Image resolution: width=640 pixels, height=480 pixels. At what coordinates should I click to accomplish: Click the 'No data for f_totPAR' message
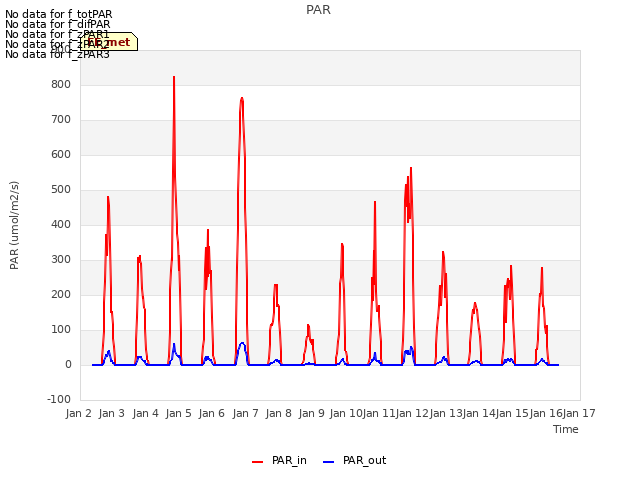(x=59, y=14)
